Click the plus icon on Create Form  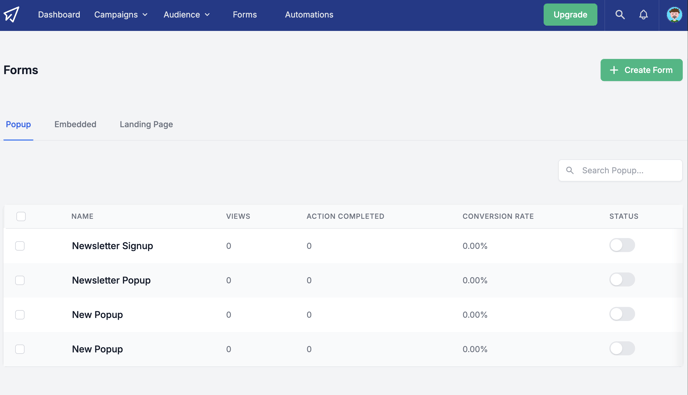[614, 70]
